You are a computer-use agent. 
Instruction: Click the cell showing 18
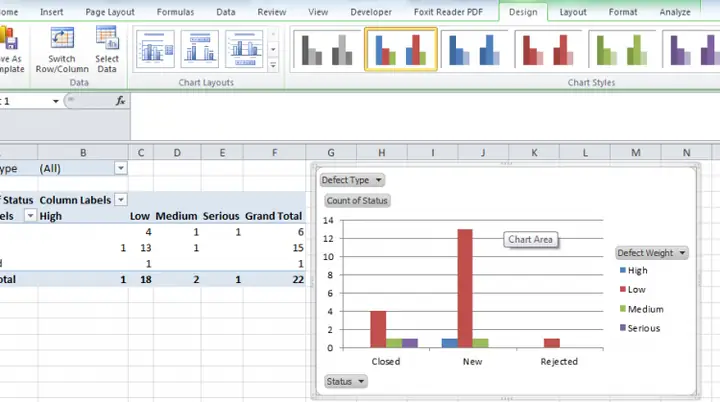tap(141, 279)
